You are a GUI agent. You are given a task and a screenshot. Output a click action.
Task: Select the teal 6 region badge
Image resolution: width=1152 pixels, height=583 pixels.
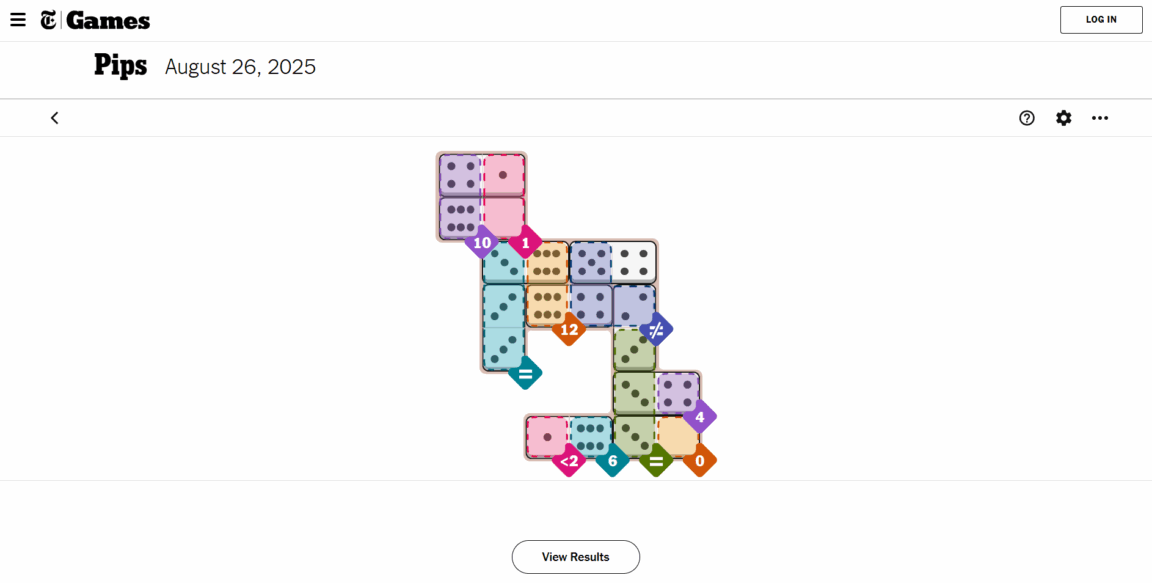pos(612,461)
